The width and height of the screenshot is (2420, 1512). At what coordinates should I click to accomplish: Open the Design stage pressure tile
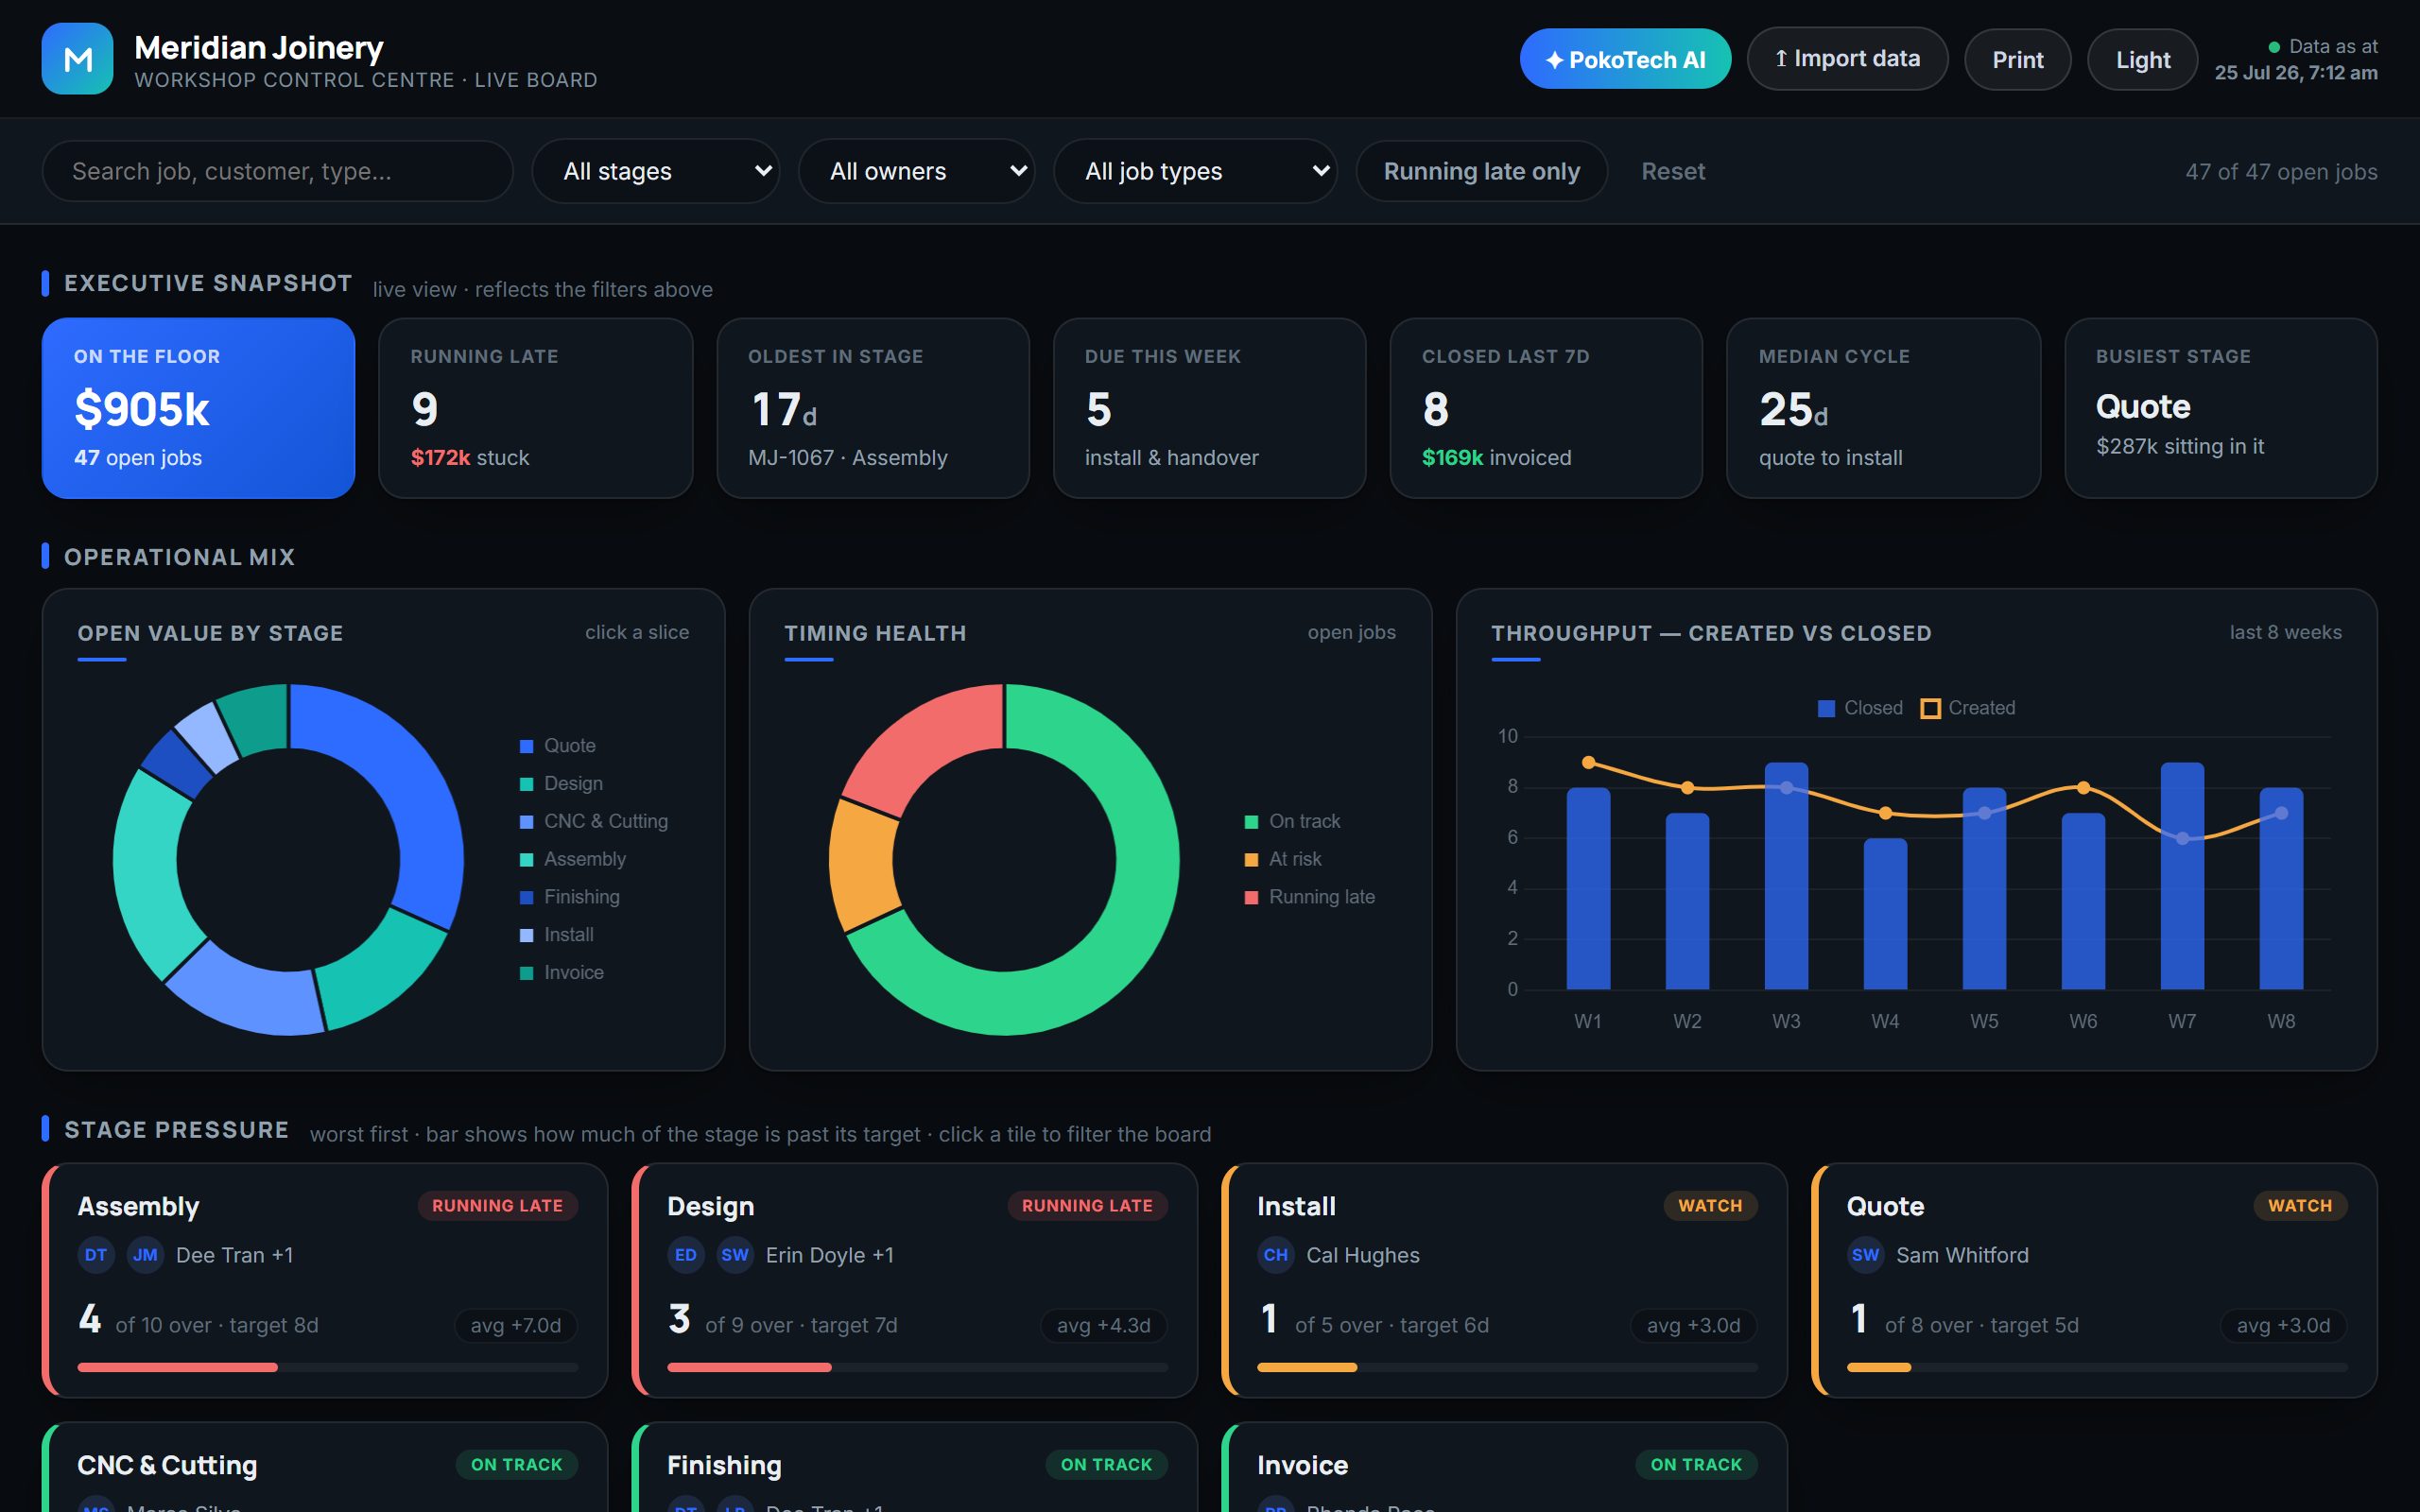[915, 1280]
